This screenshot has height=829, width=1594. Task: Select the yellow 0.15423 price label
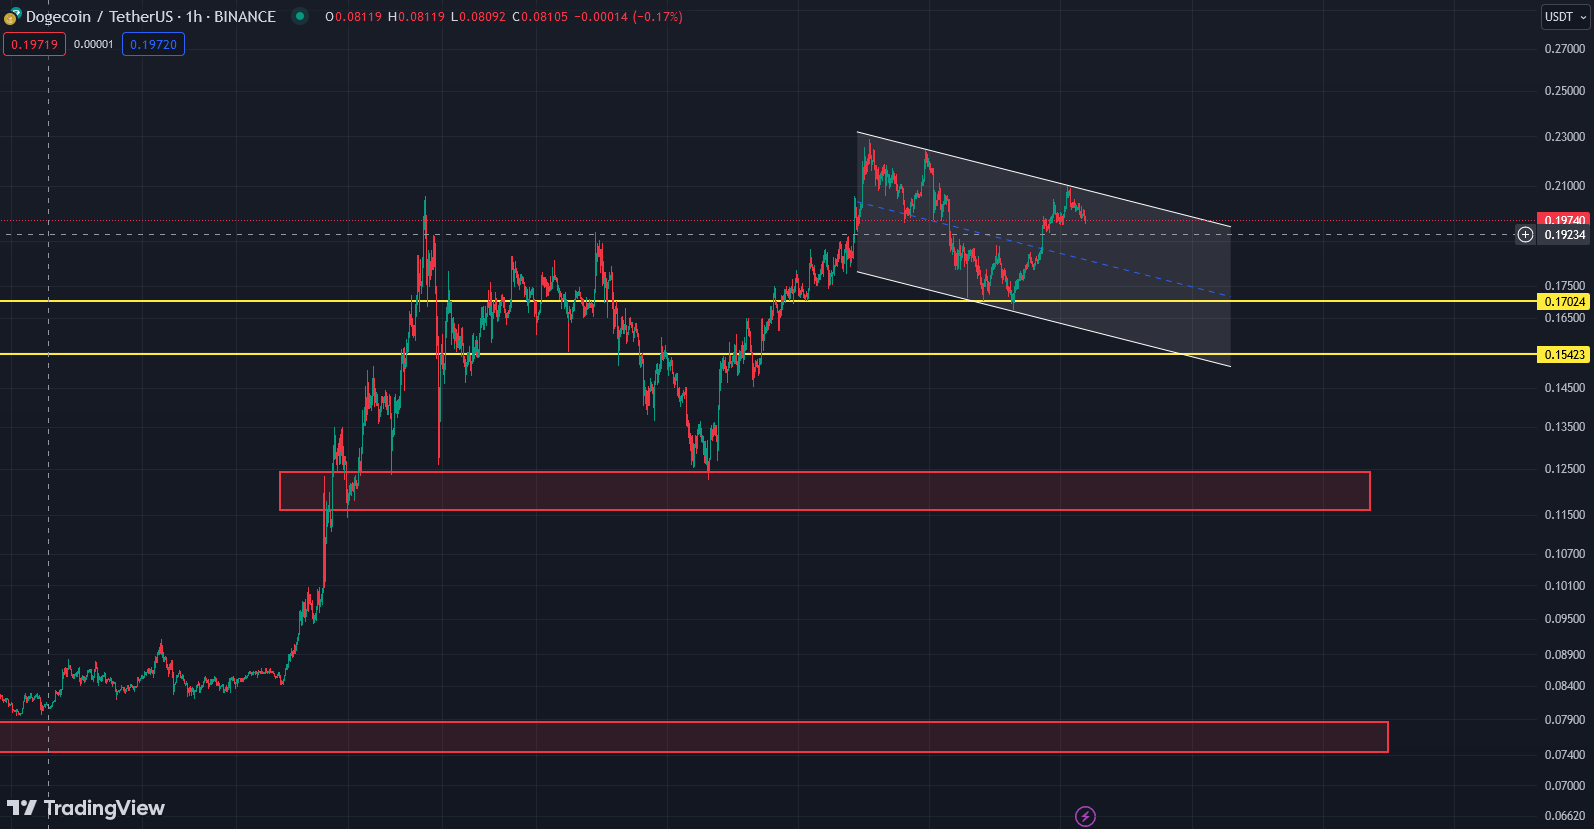point(1564,354)
